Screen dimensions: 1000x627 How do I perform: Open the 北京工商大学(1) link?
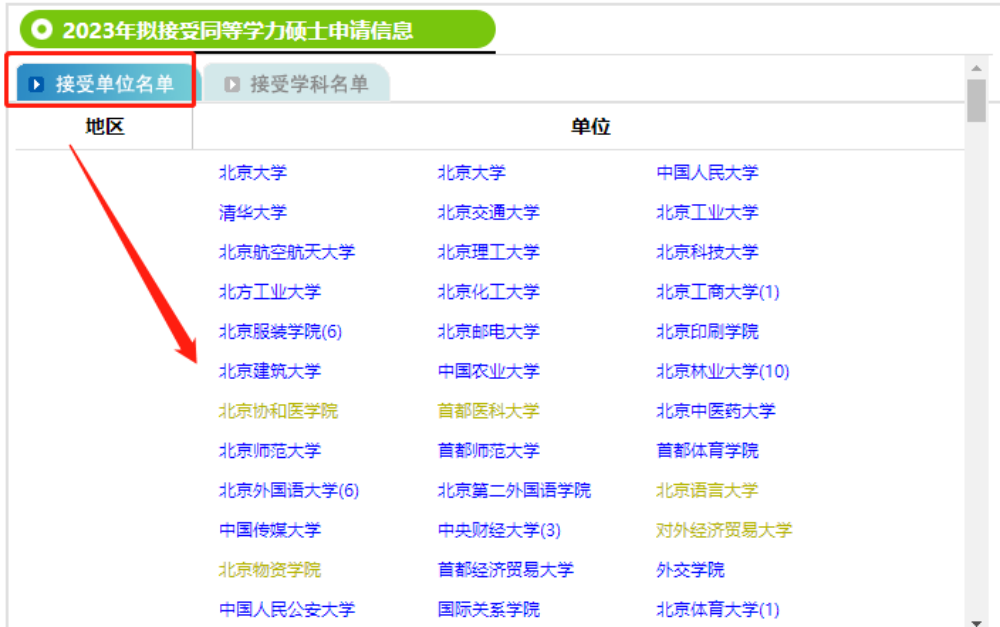point(718,291)
